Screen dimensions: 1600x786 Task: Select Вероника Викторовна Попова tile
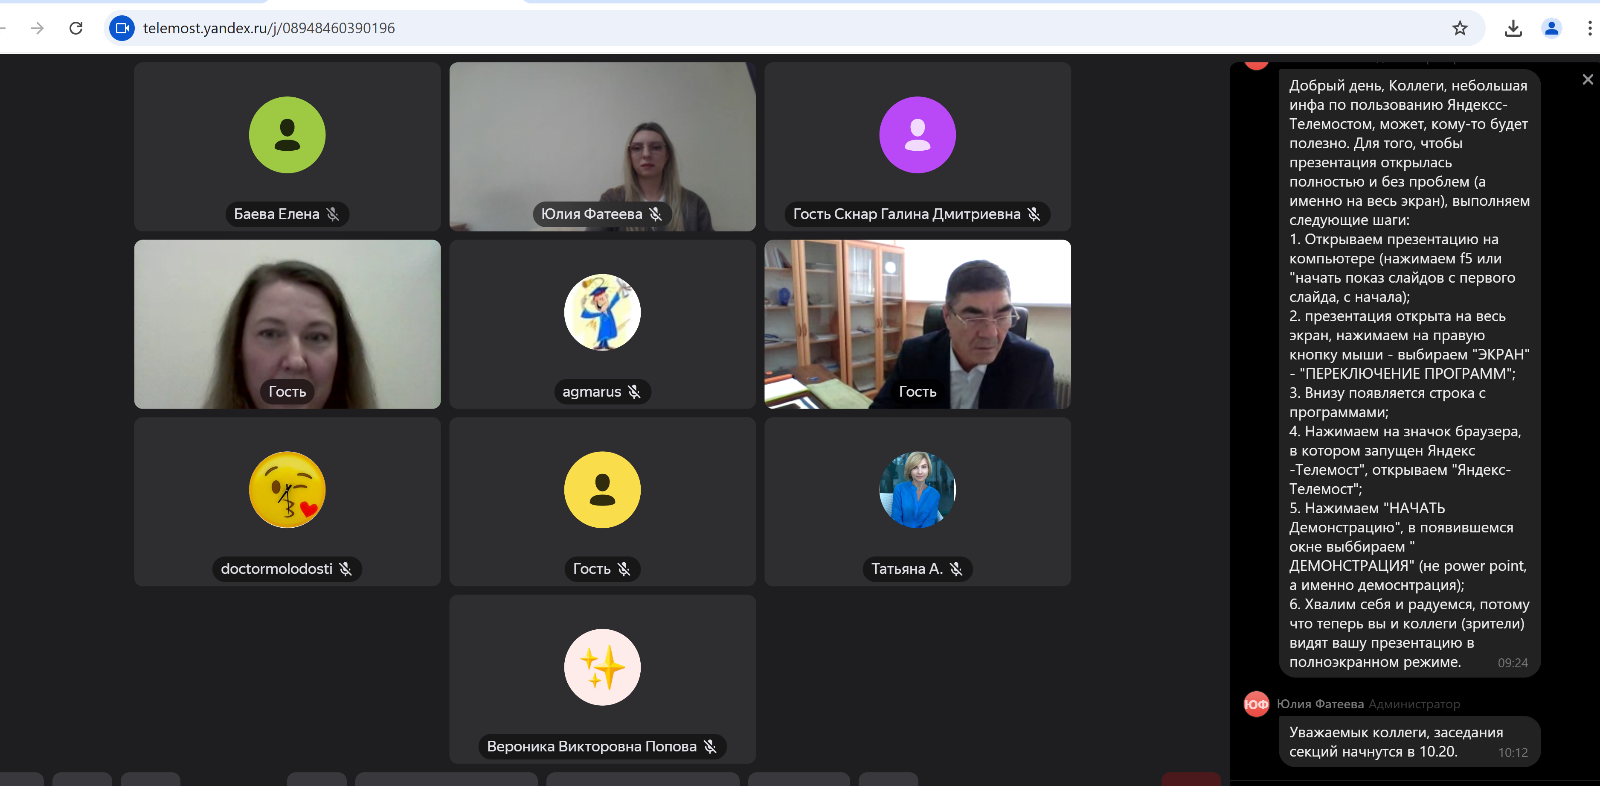pos(602,679)
